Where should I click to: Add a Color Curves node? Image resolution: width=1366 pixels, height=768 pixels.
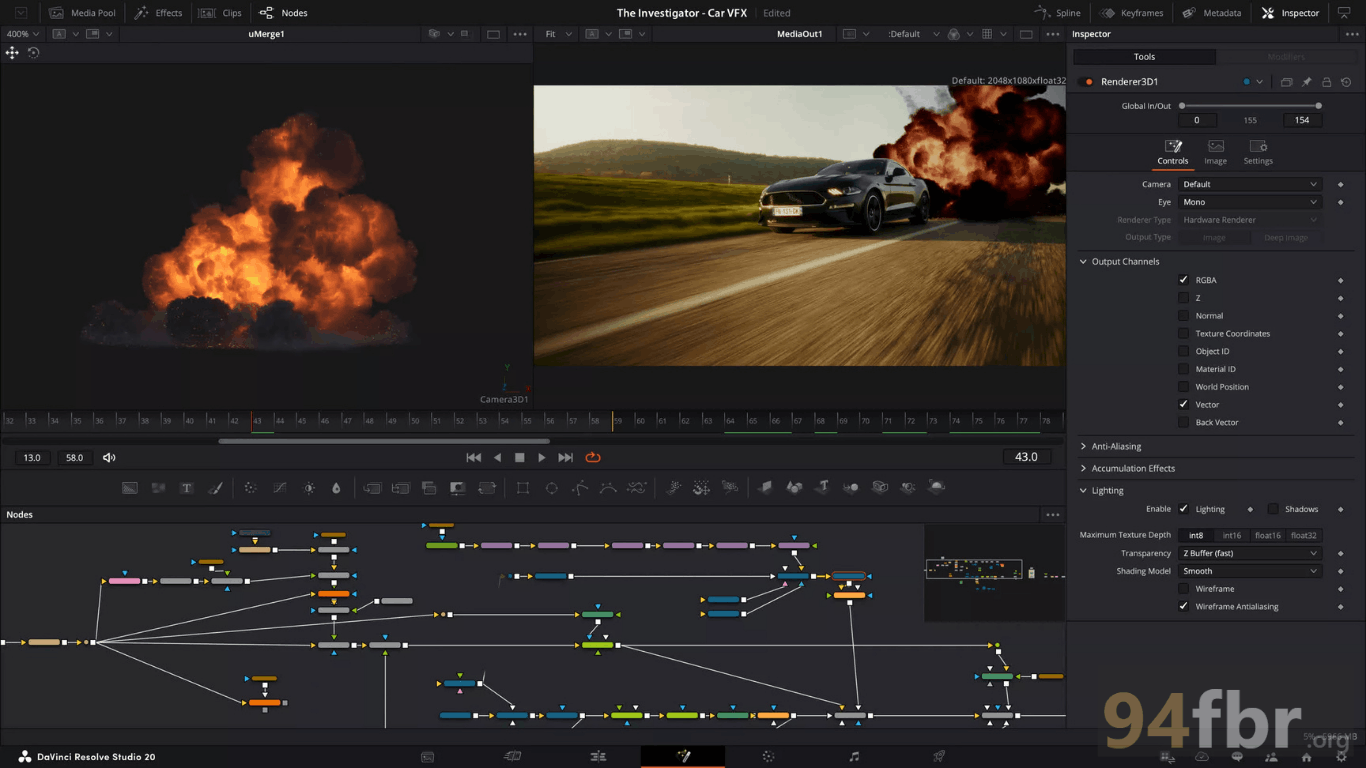[280, 488]
